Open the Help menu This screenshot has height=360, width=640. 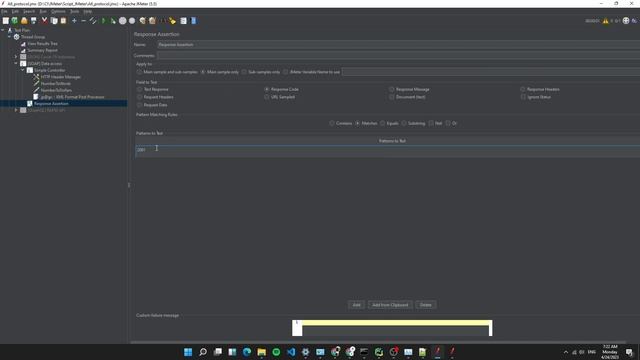coord(87,11)
